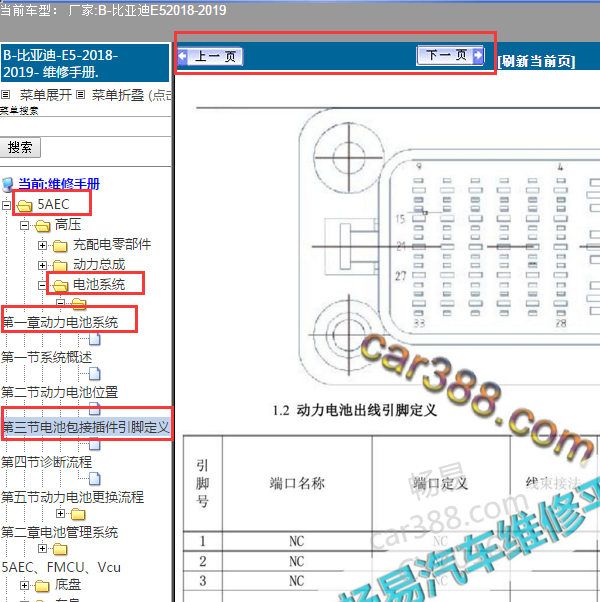Click NC port name in pin 1 row
The image size is (600, 602).
(x=297, y=541)
